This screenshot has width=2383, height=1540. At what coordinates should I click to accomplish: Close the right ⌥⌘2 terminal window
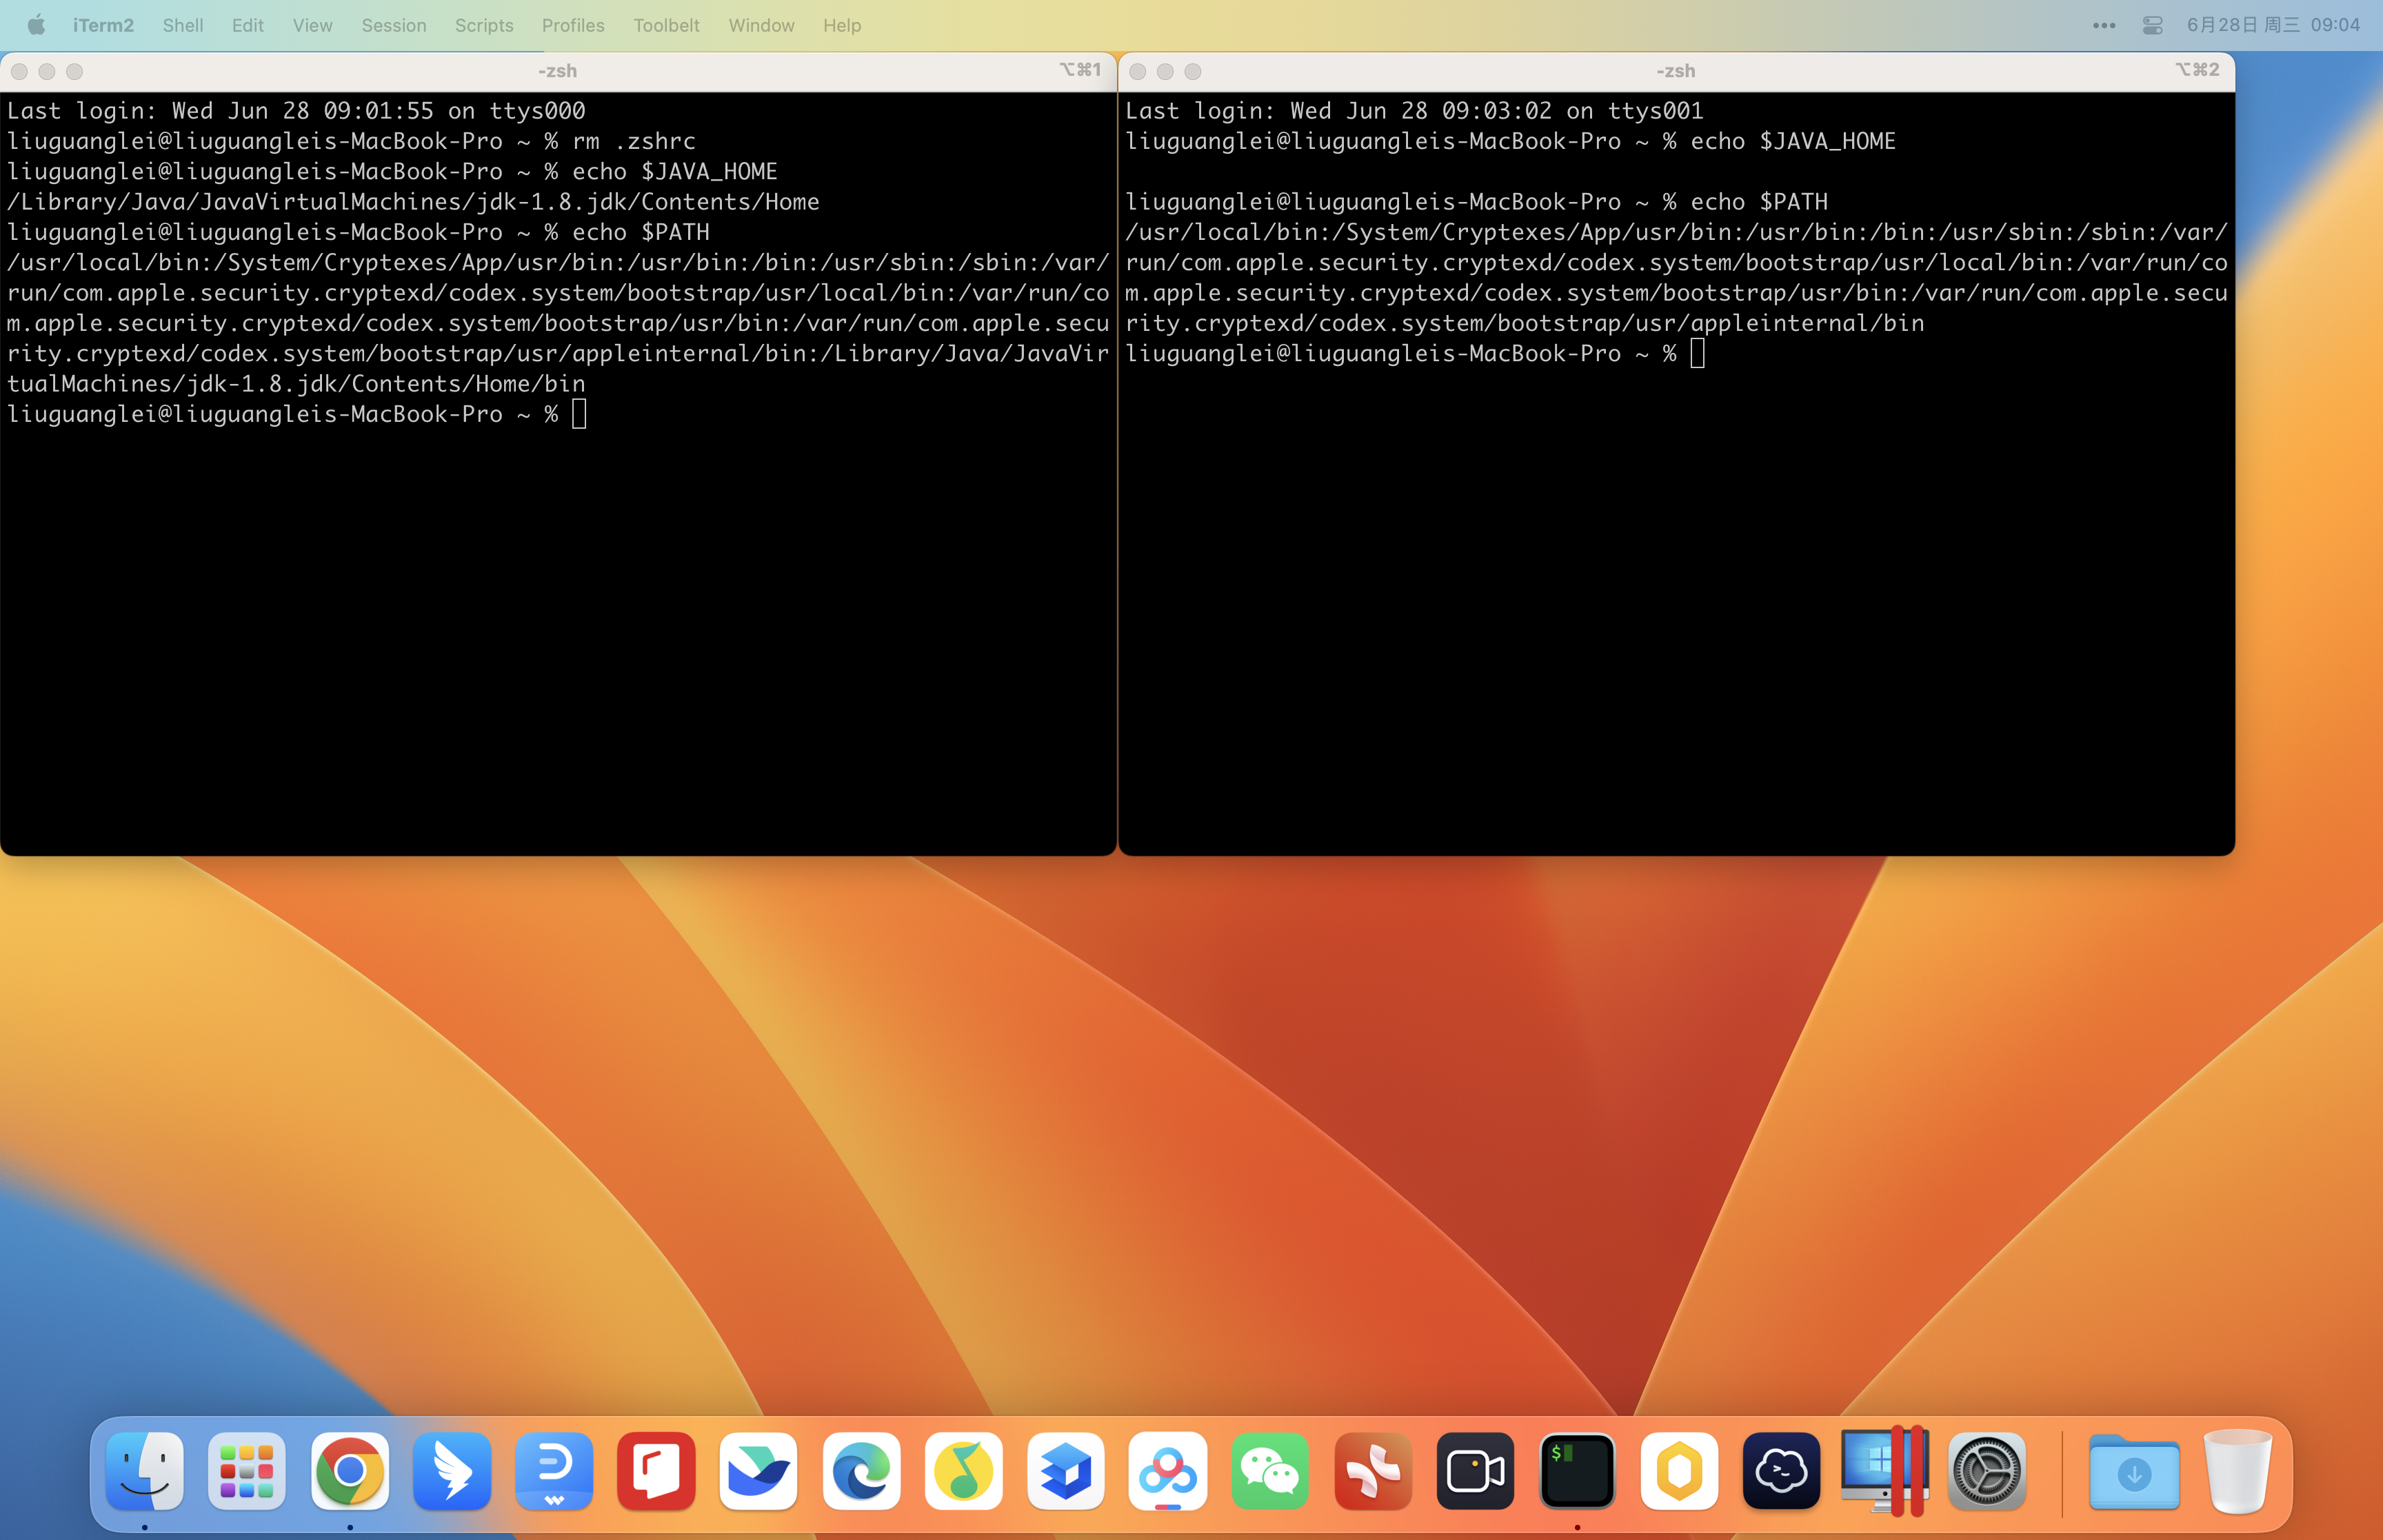[x=1137, y=71]
